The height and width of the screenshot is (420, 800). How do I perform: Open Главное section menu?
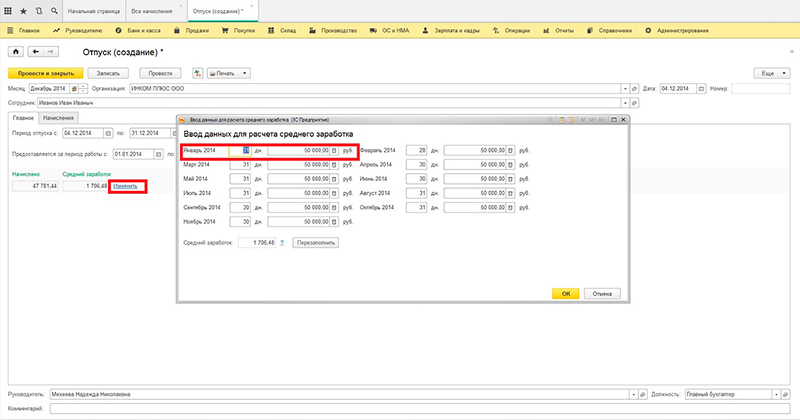[23, 31]
